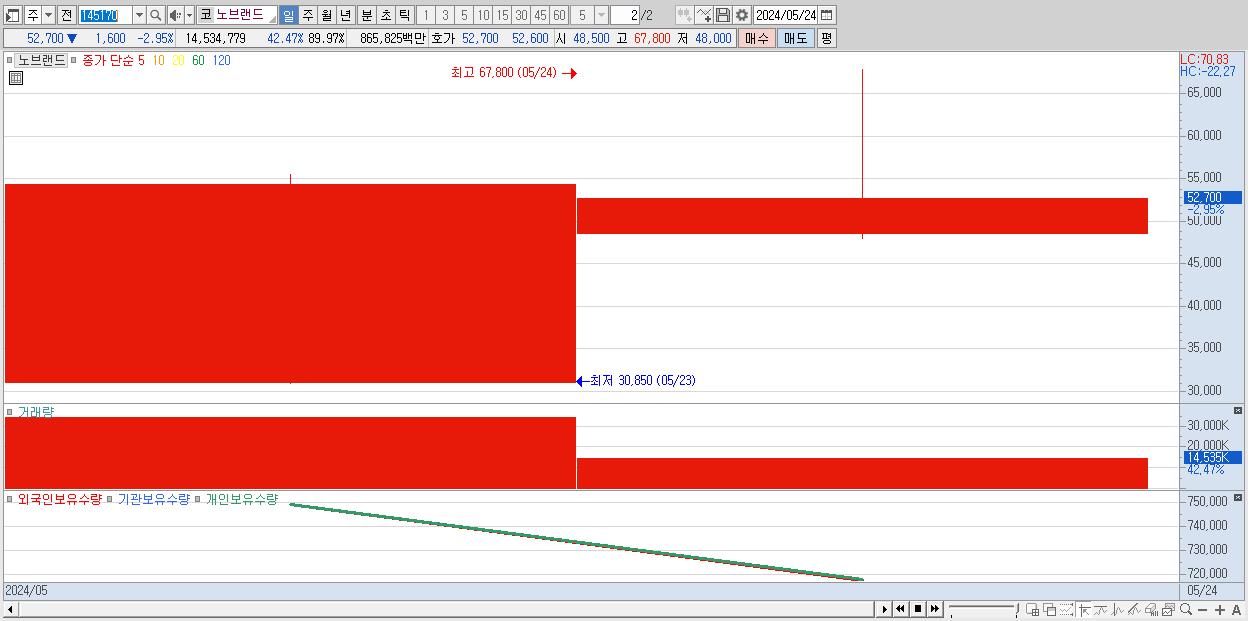Select the 월 monthly chart period
The width and height of the screenshot is (1248, 621).
tap(326, 15)
